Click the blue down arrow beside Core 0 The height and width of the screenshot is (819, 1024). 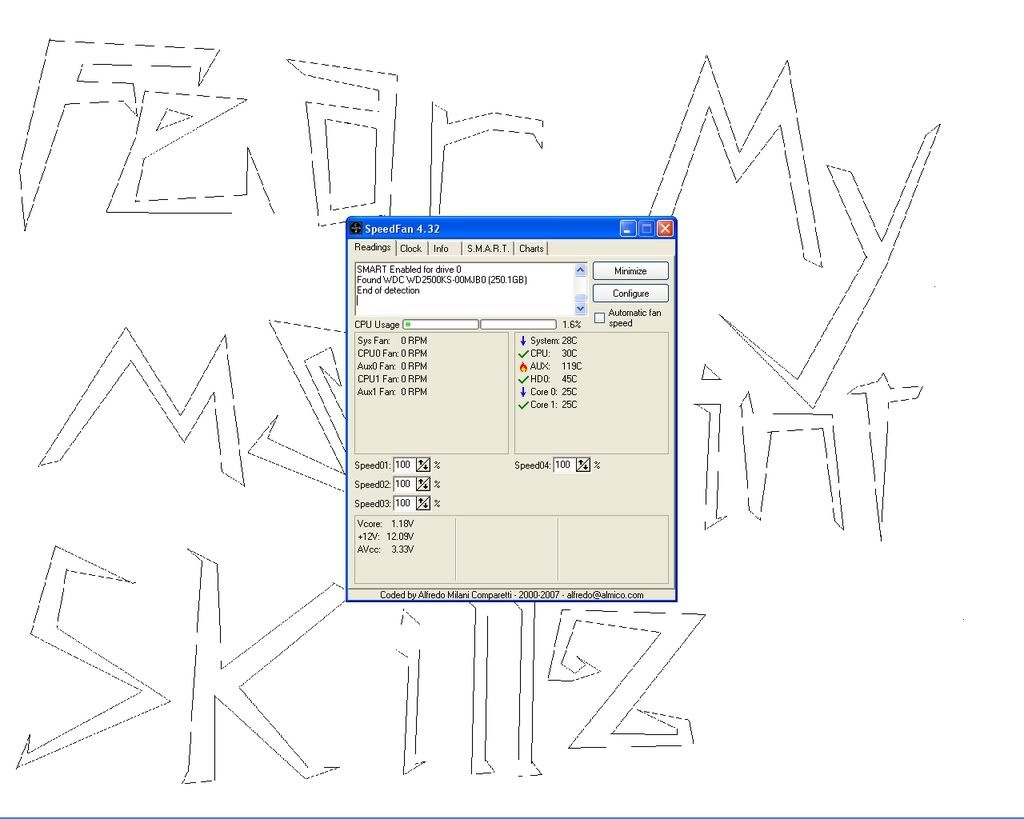coord(522,393)
